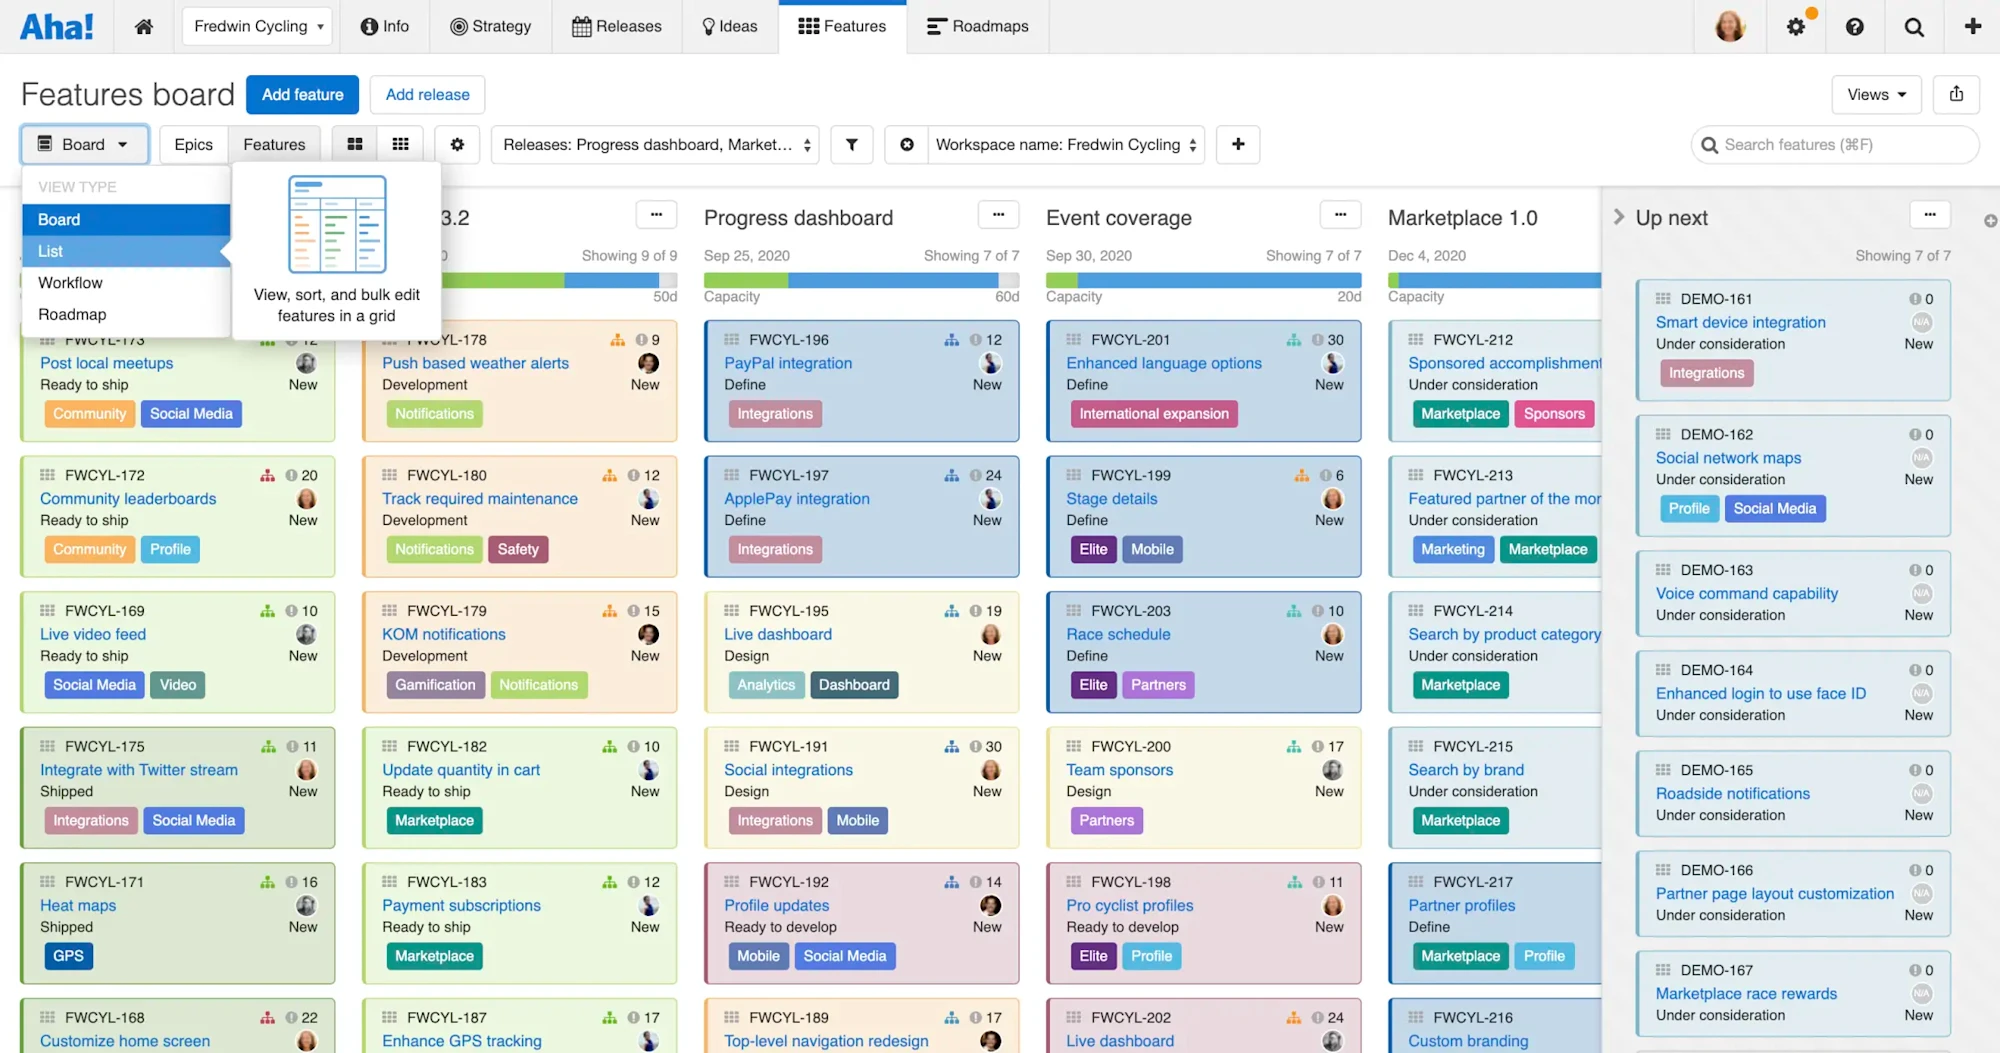Image resolution: width=2000 pixels, height=1053 pixels.
Task: Click International expansion tag on FWCYL-201
Action: 1154,414
